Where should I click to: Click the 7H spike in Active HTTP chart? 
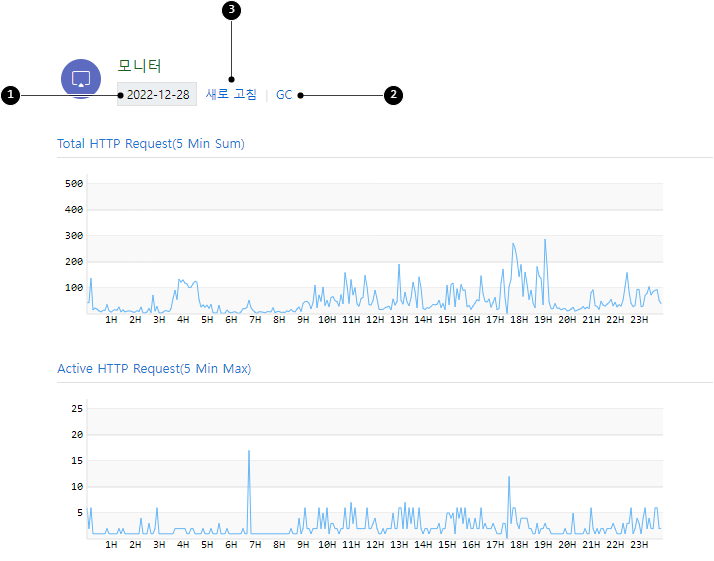pyautogui.click(x=249, y=451)
